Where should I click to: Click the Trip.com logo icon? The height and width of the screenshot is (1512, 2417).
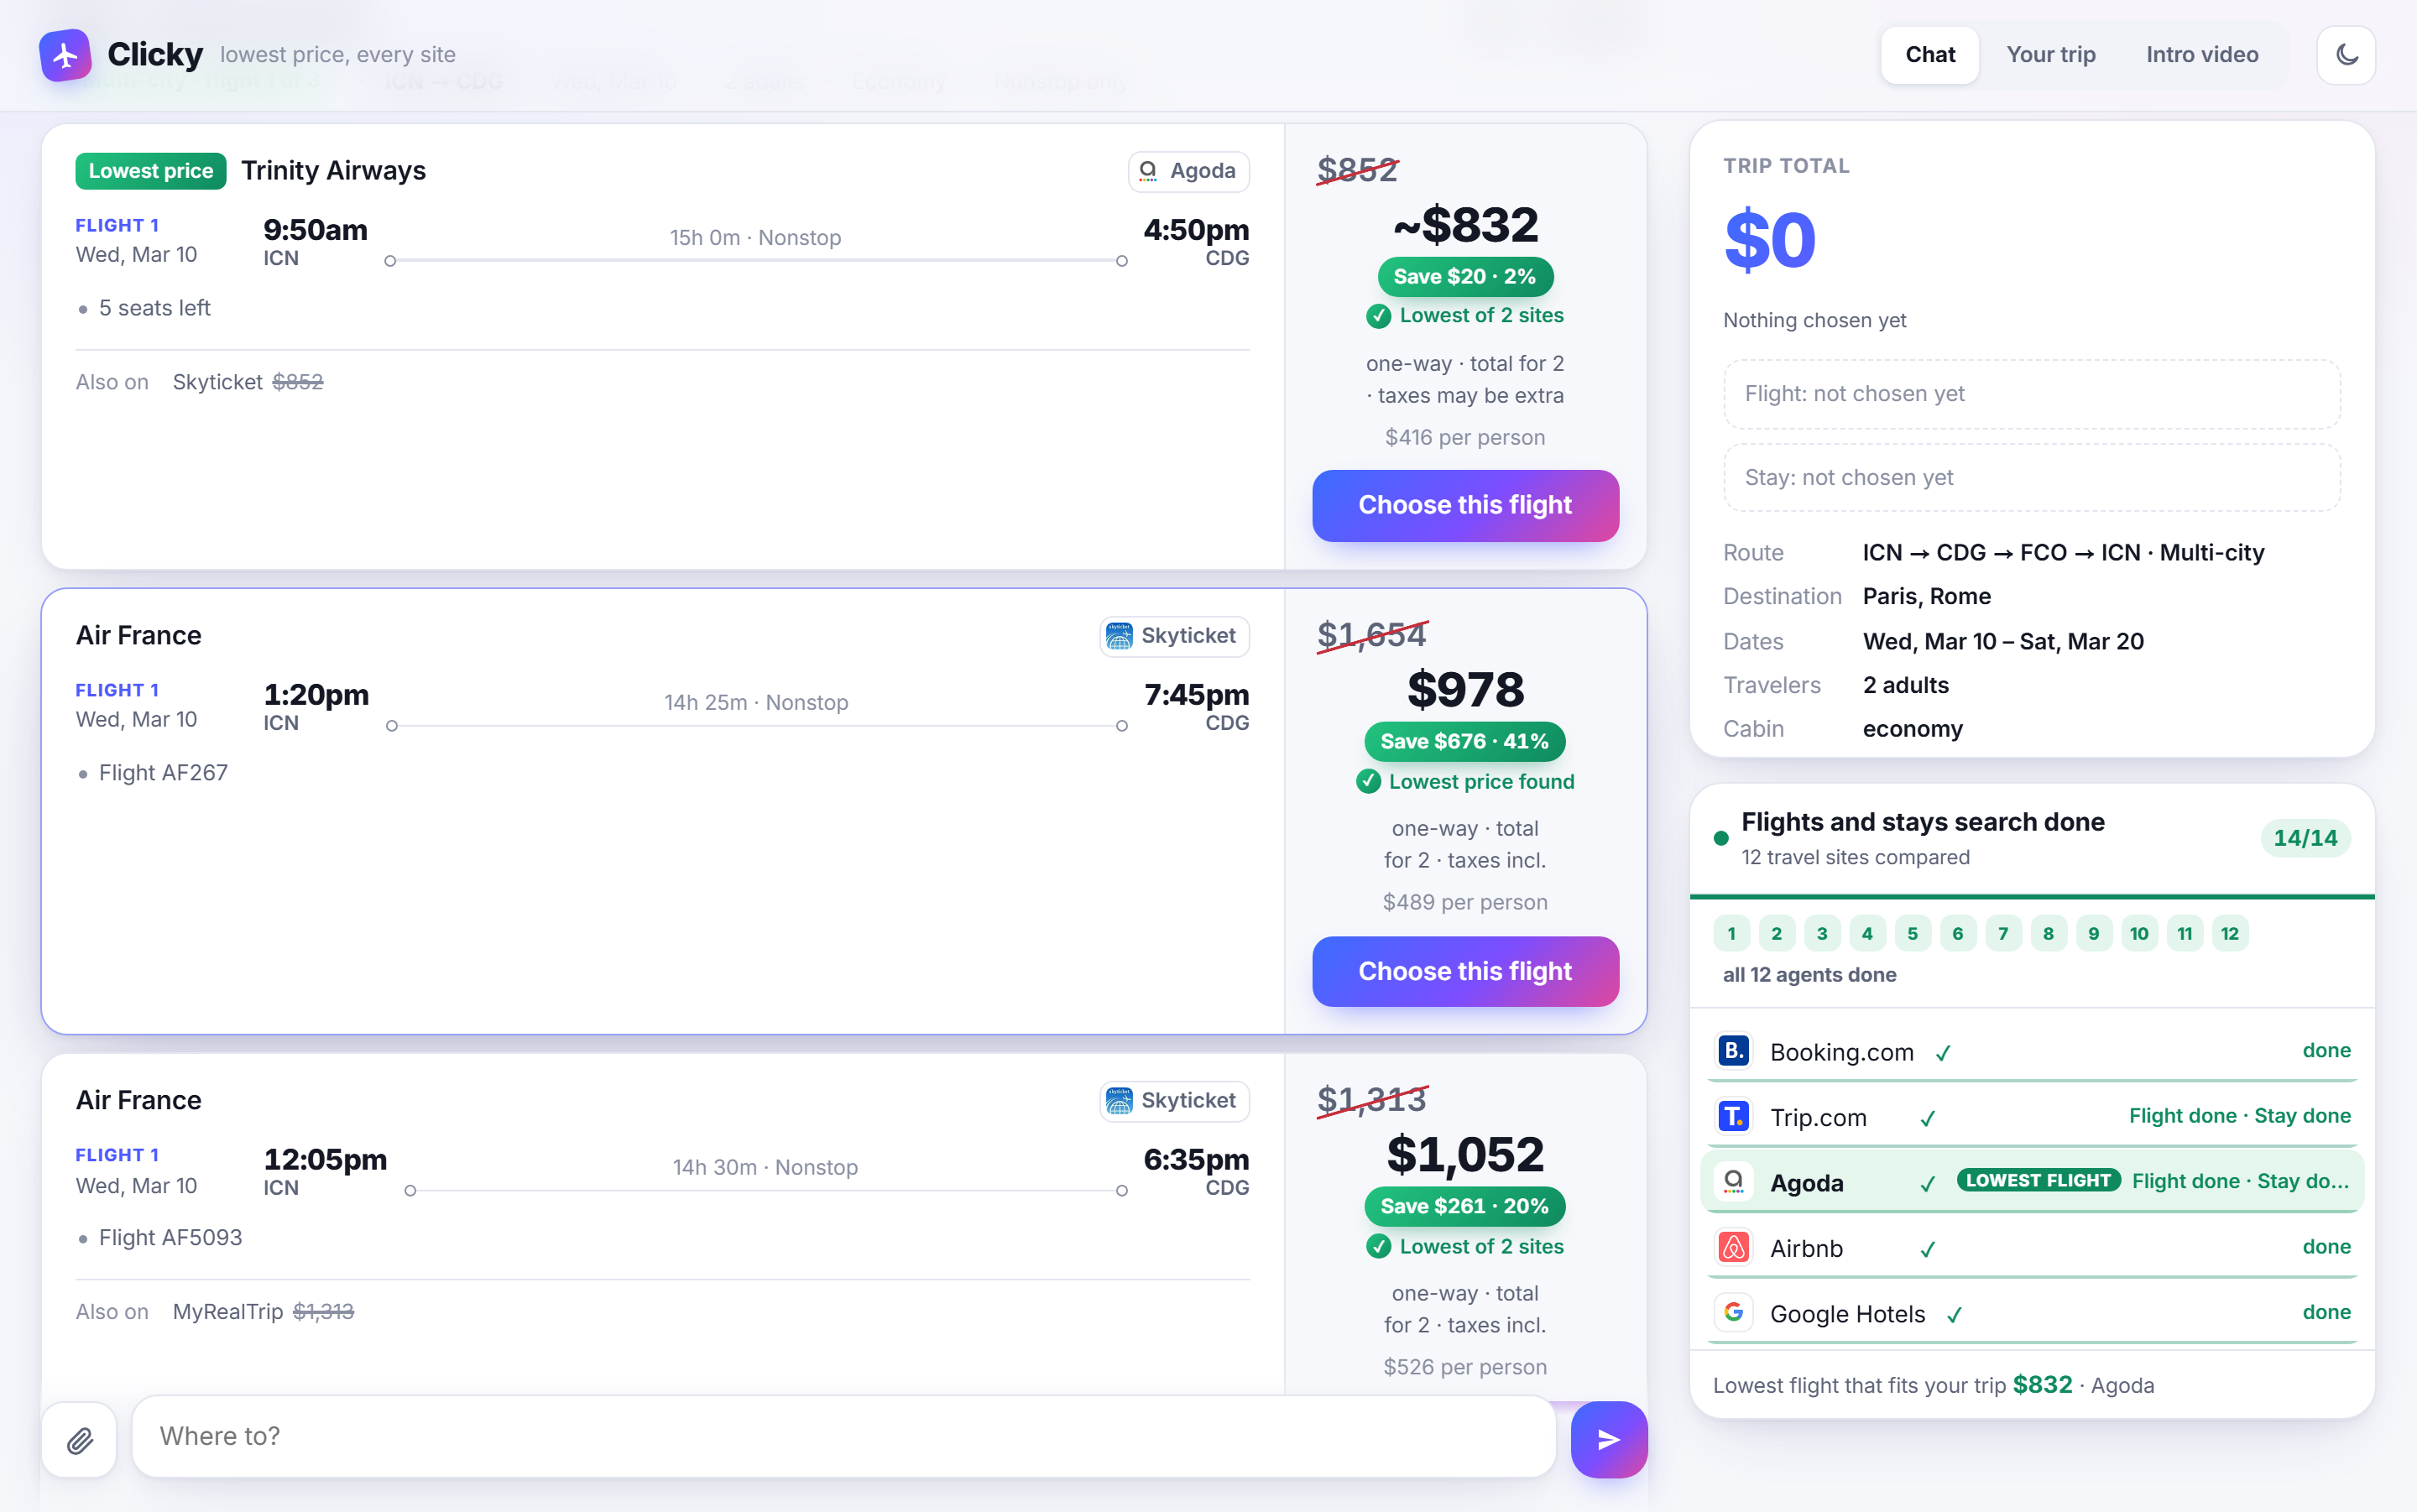click(x=1733, y=1116)
